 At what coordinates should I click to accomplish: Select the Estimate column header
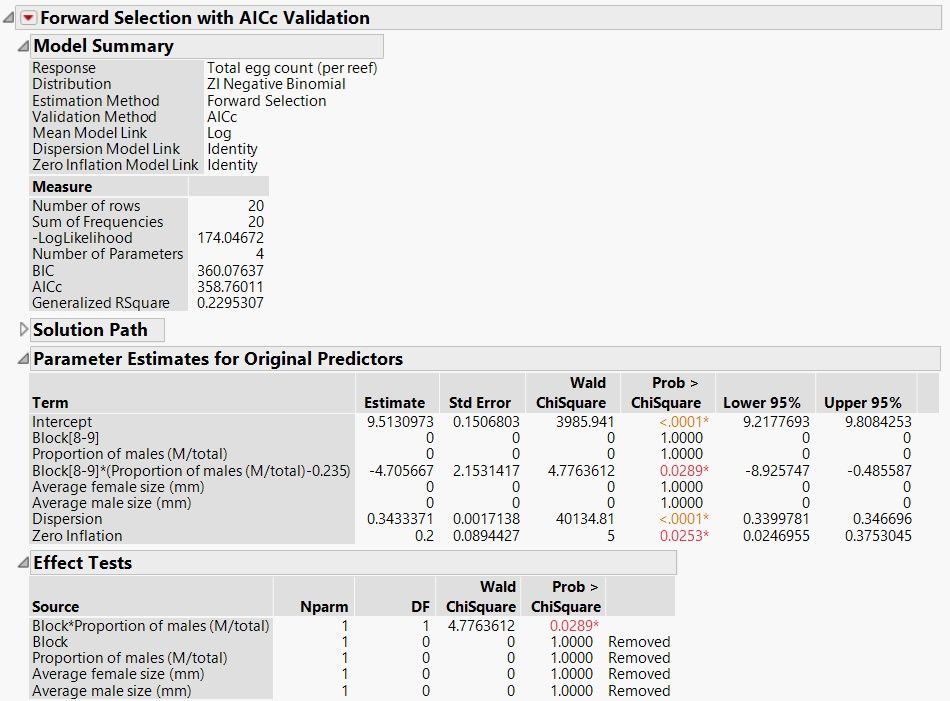(x=394, y=403)
